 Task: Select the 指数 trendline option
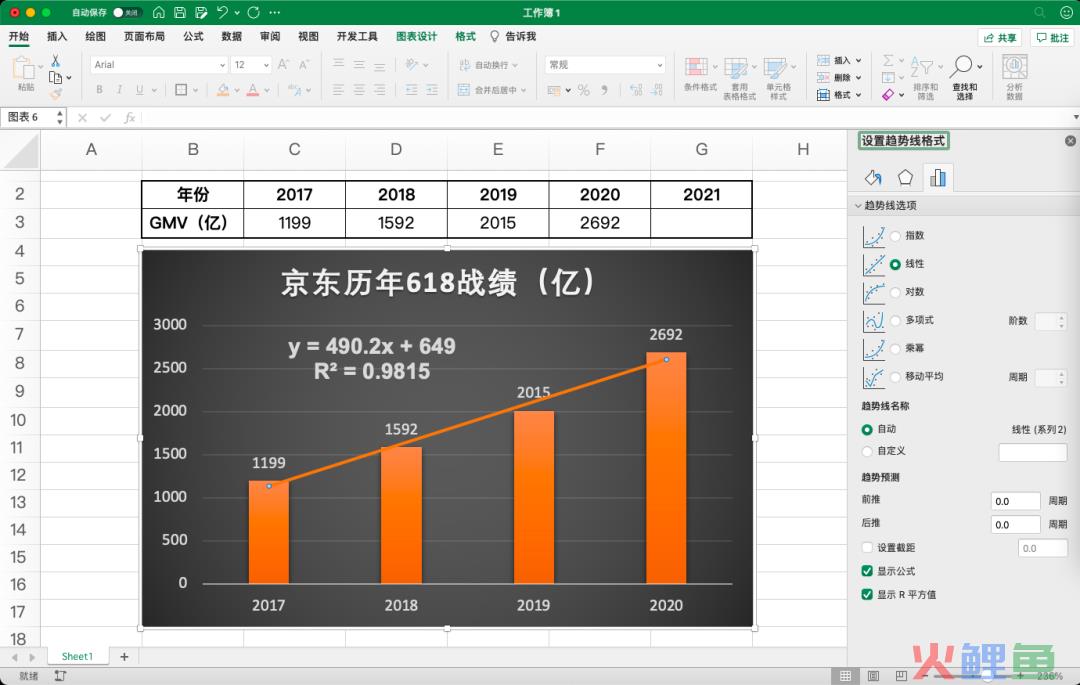895,235
